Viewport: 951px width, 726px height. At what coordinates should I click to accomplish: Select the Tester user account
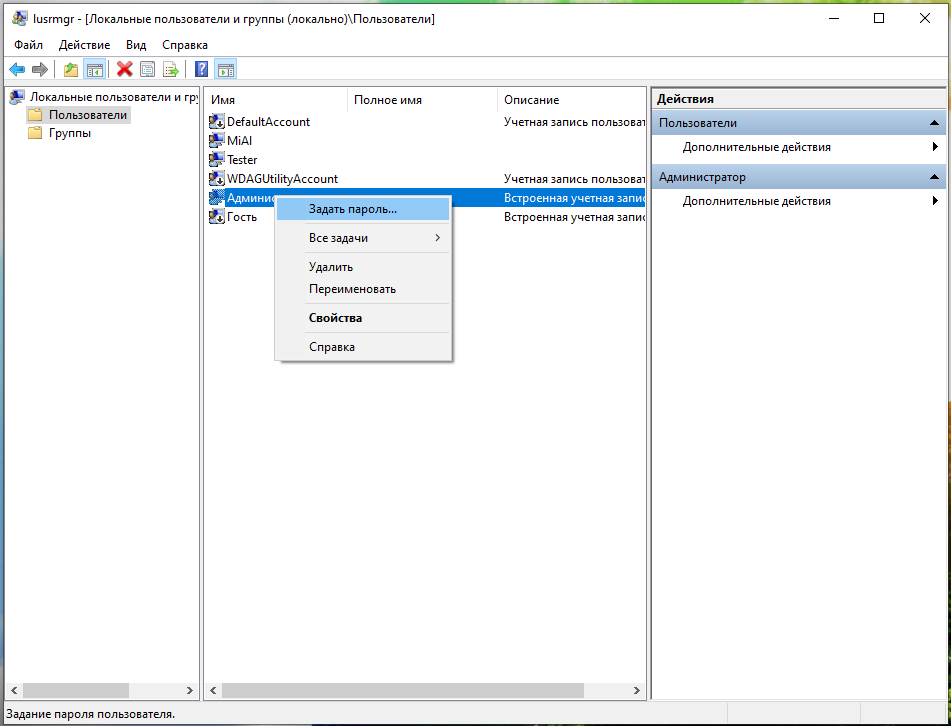tap(242, 160)
